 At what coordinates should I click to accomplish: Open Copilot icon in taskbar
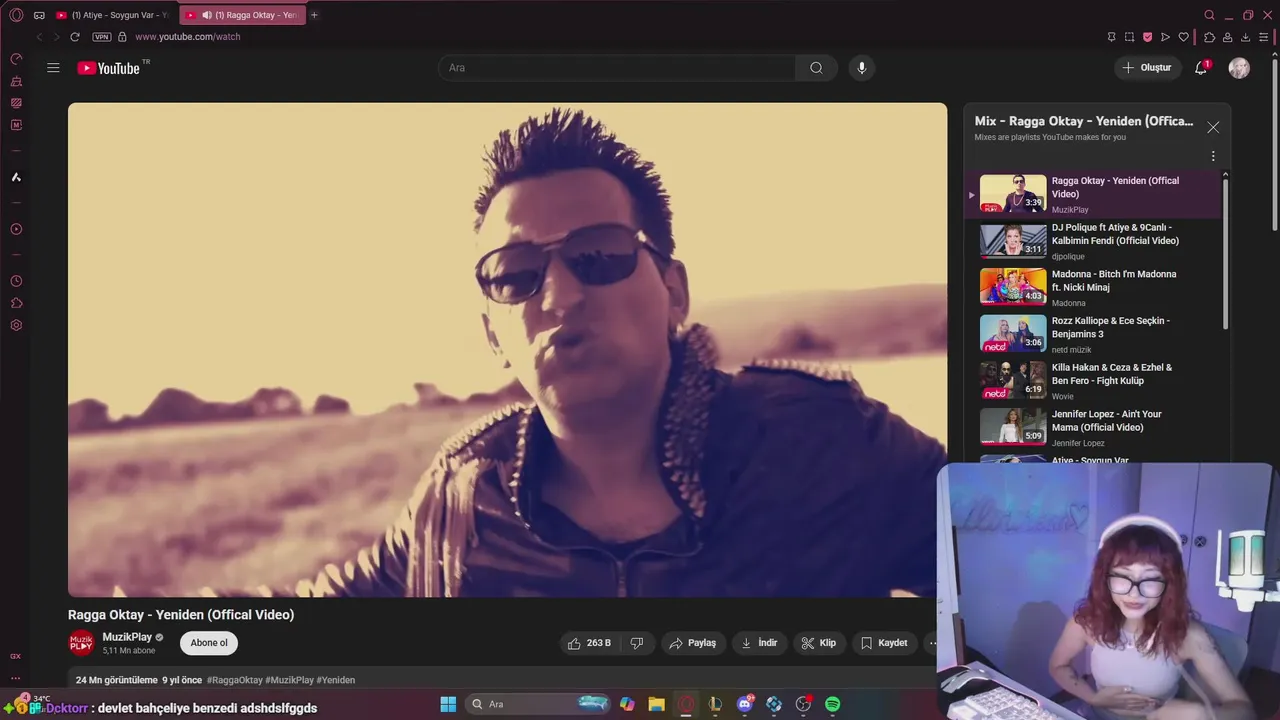pos(627,704)
